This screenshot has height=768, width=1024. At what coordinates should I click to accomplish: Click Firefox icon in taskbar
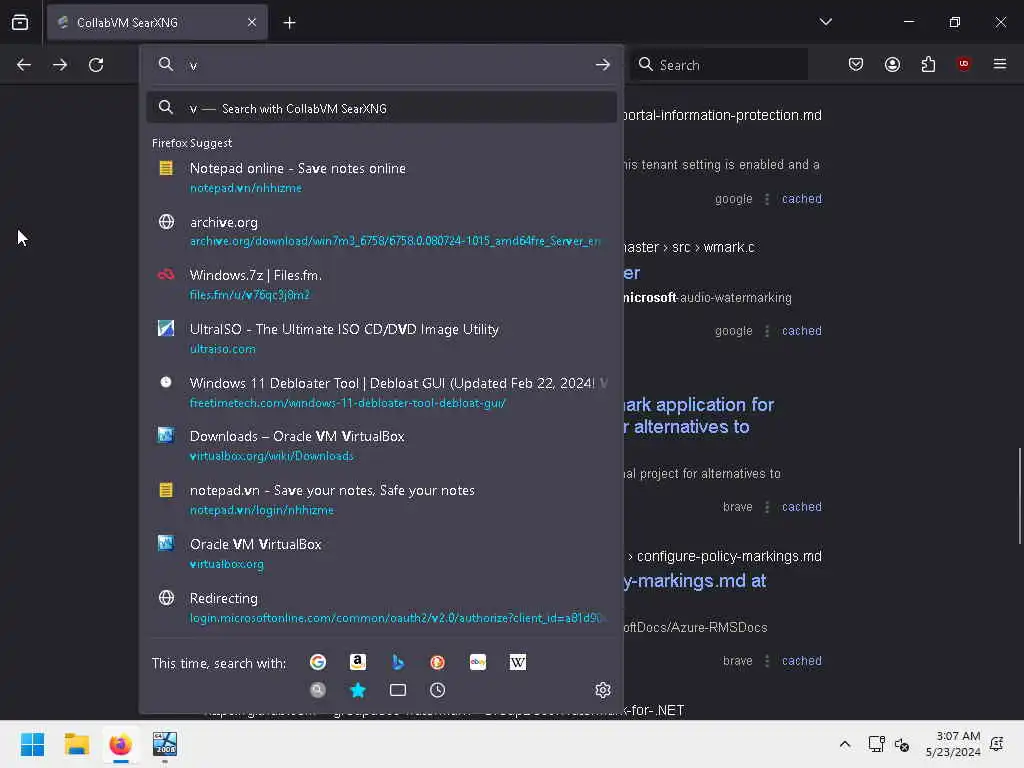[120, 744]
